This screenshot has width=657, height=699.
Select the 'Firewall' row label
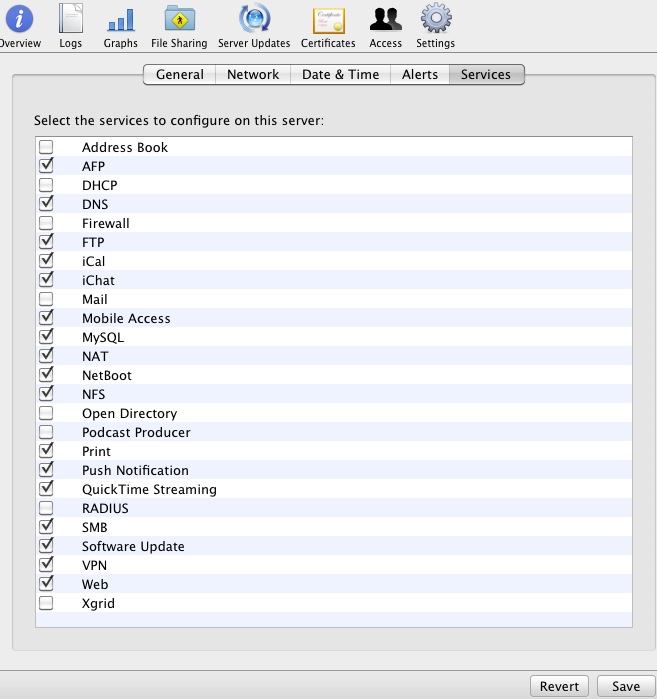click(x=106, y=223)
